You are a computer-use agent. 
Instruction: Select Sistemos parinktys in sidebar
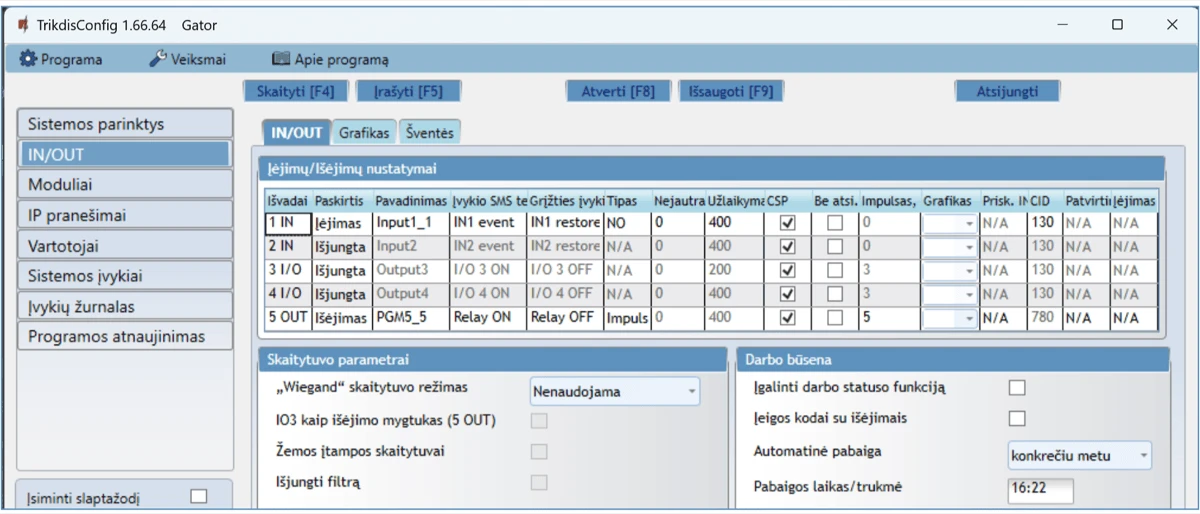tap(125, 124)
